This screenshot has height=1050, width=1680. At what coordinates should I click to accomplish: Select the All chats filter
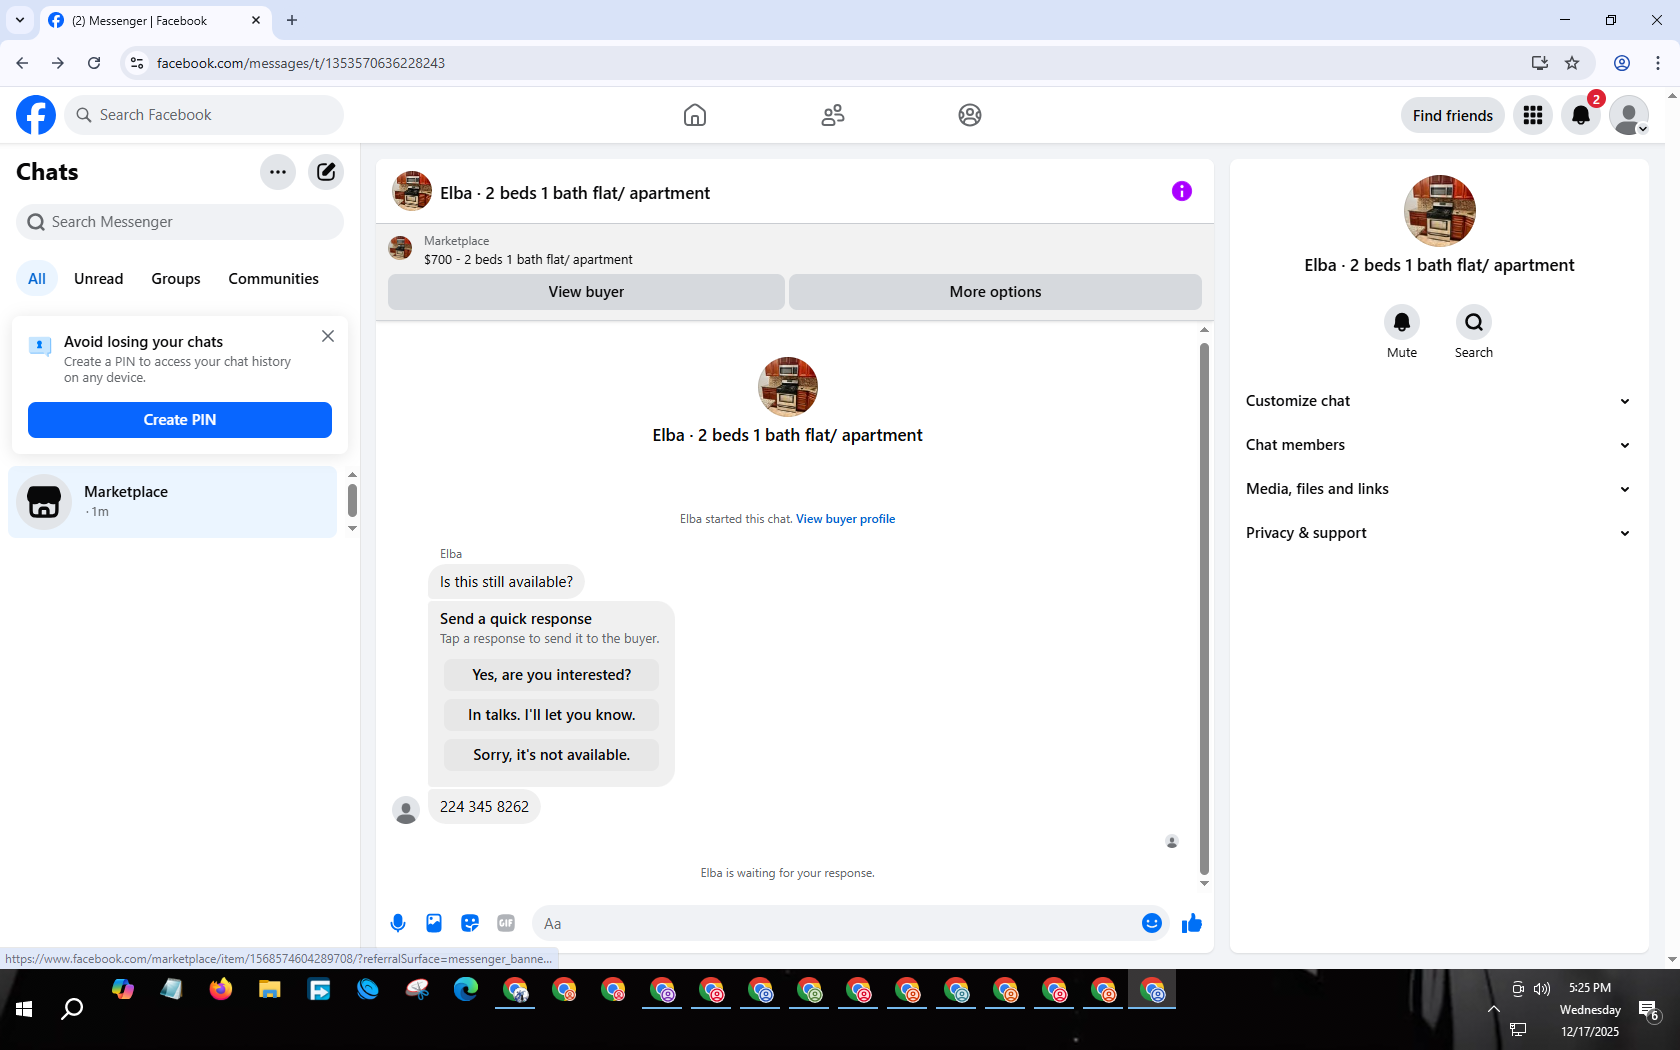[x=37, y=279]
